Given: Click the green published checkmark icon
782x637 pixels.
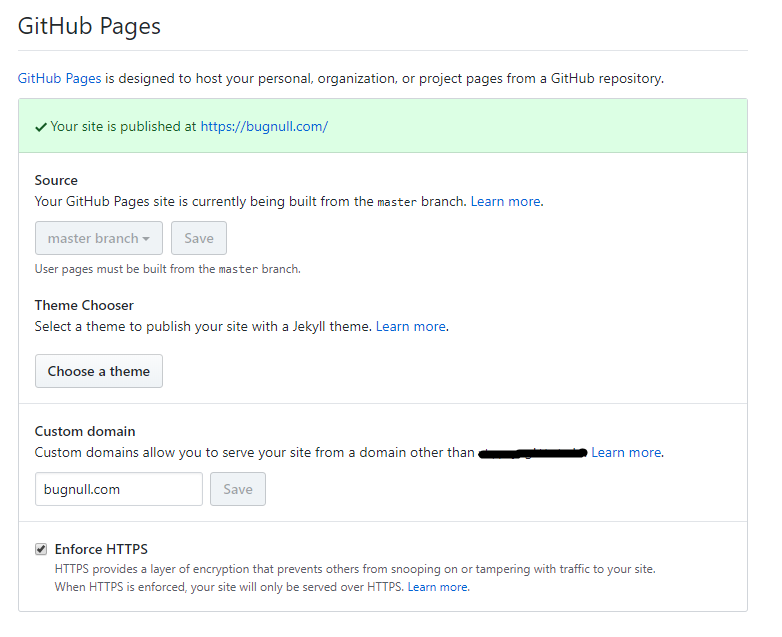Looking at the screenshot, I should 41,127.
